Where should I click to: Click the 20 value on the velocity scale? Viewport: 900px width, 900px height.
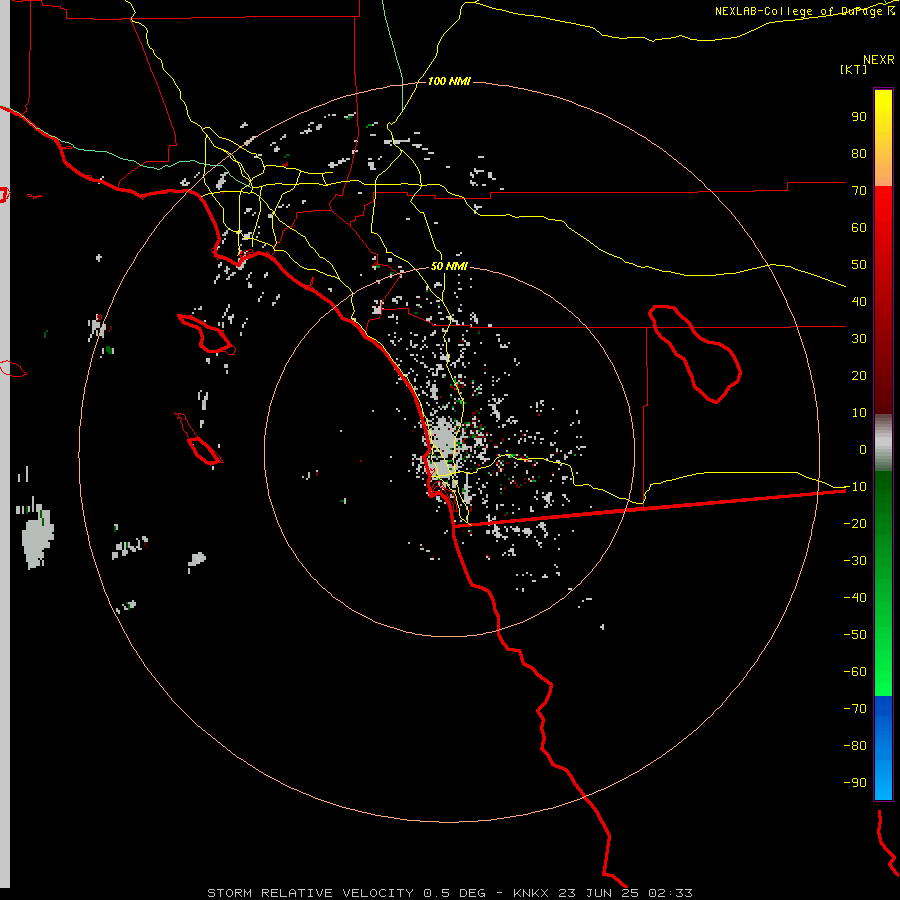859,376
